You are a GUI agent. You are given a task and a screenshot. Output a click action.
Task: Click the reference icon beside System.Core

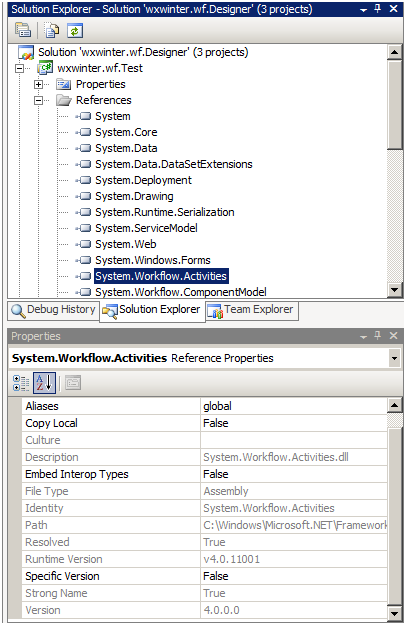[83, 132]
